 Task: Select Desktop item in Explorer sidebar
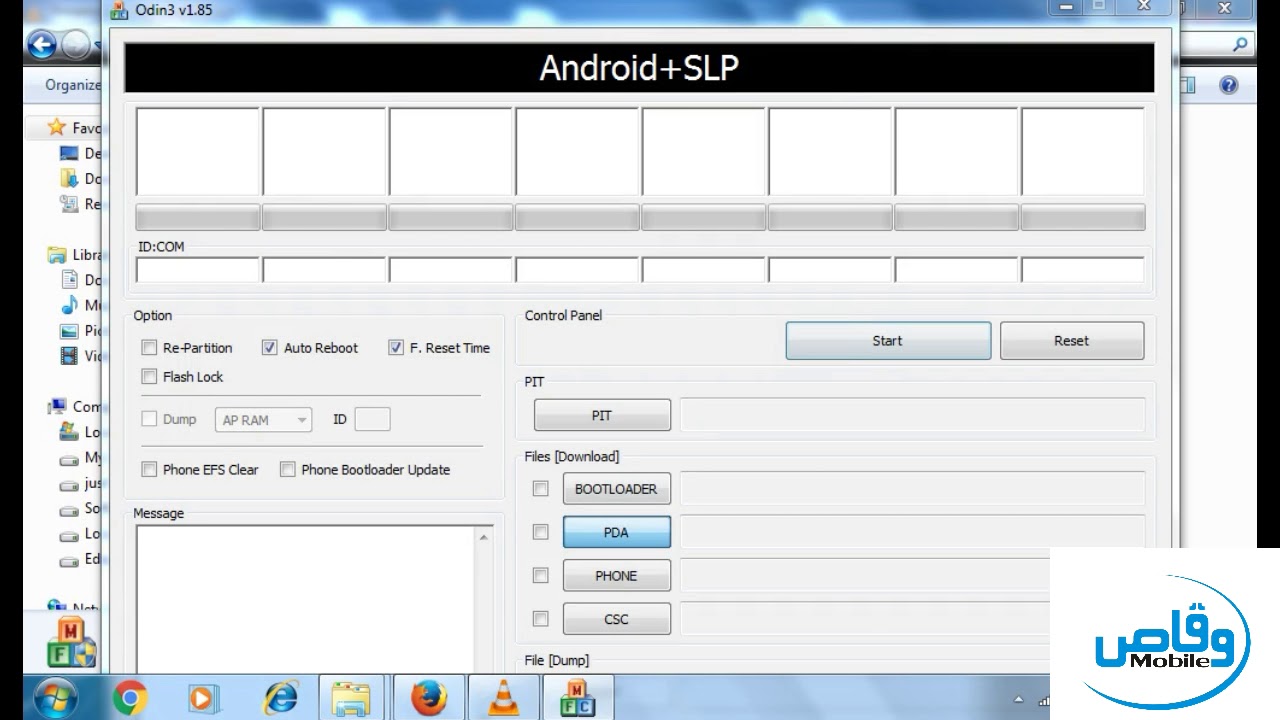pyautogui.click(x=80, y=153)
